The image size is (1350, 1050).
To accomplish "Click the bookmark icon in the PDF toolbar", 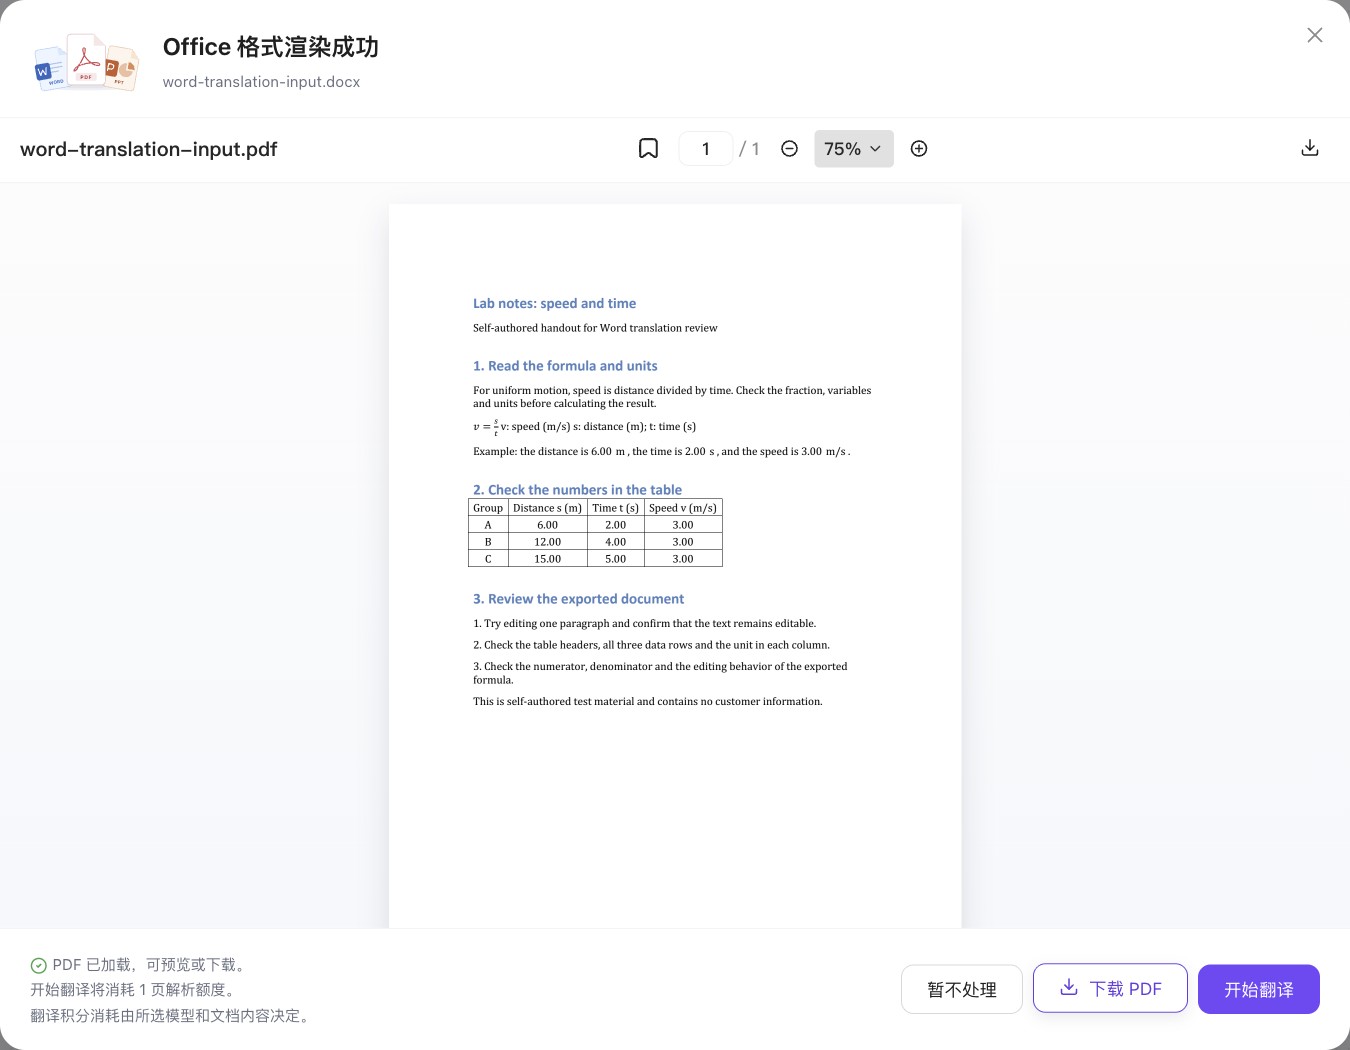I will pyautogui.click(x=648, y=149).
